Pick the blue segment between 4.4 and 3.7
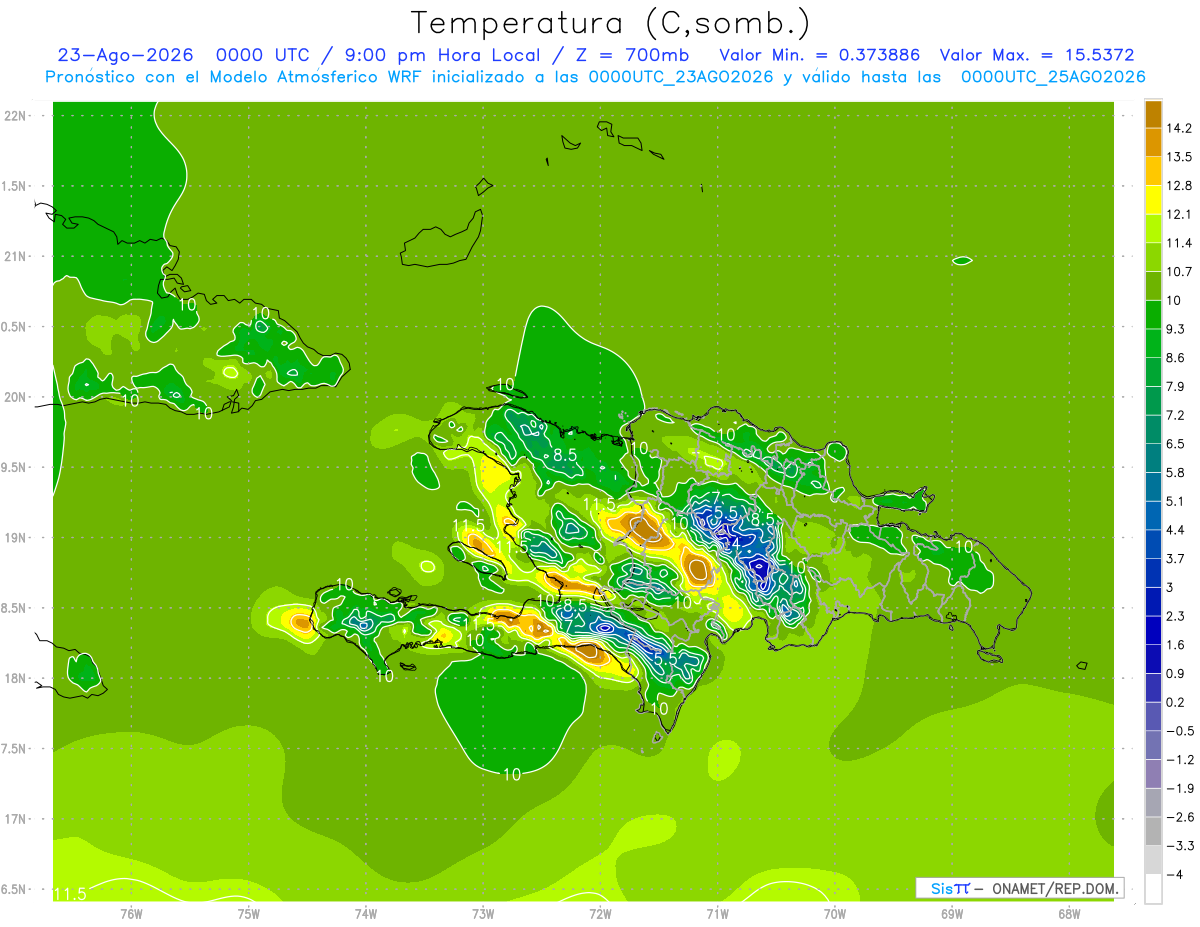Viewport: 1200px width, 927px height. (x=1153, y=544)
